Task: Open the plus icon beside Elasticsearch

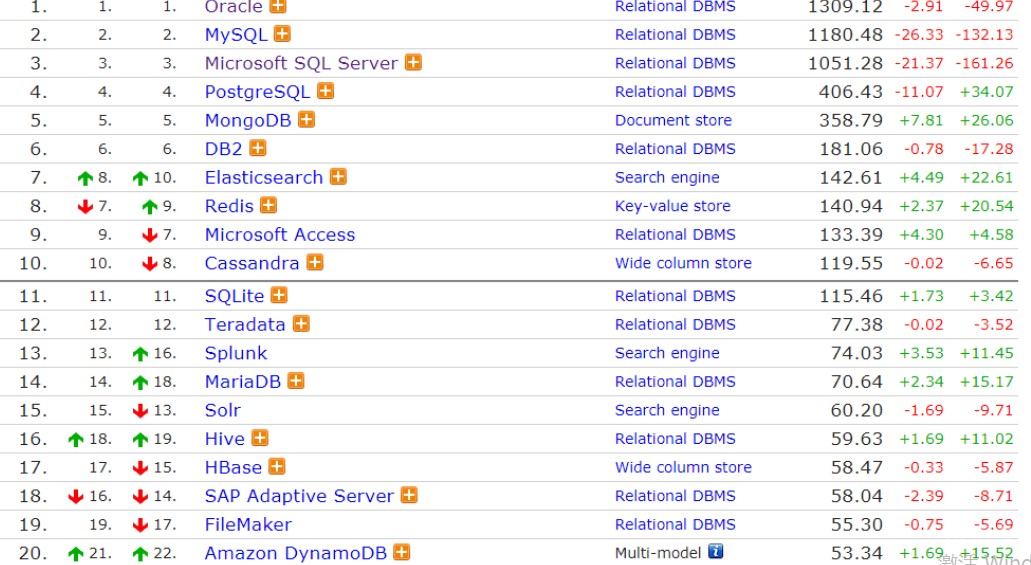Action: pyautogui.click(x=338, y=177)
